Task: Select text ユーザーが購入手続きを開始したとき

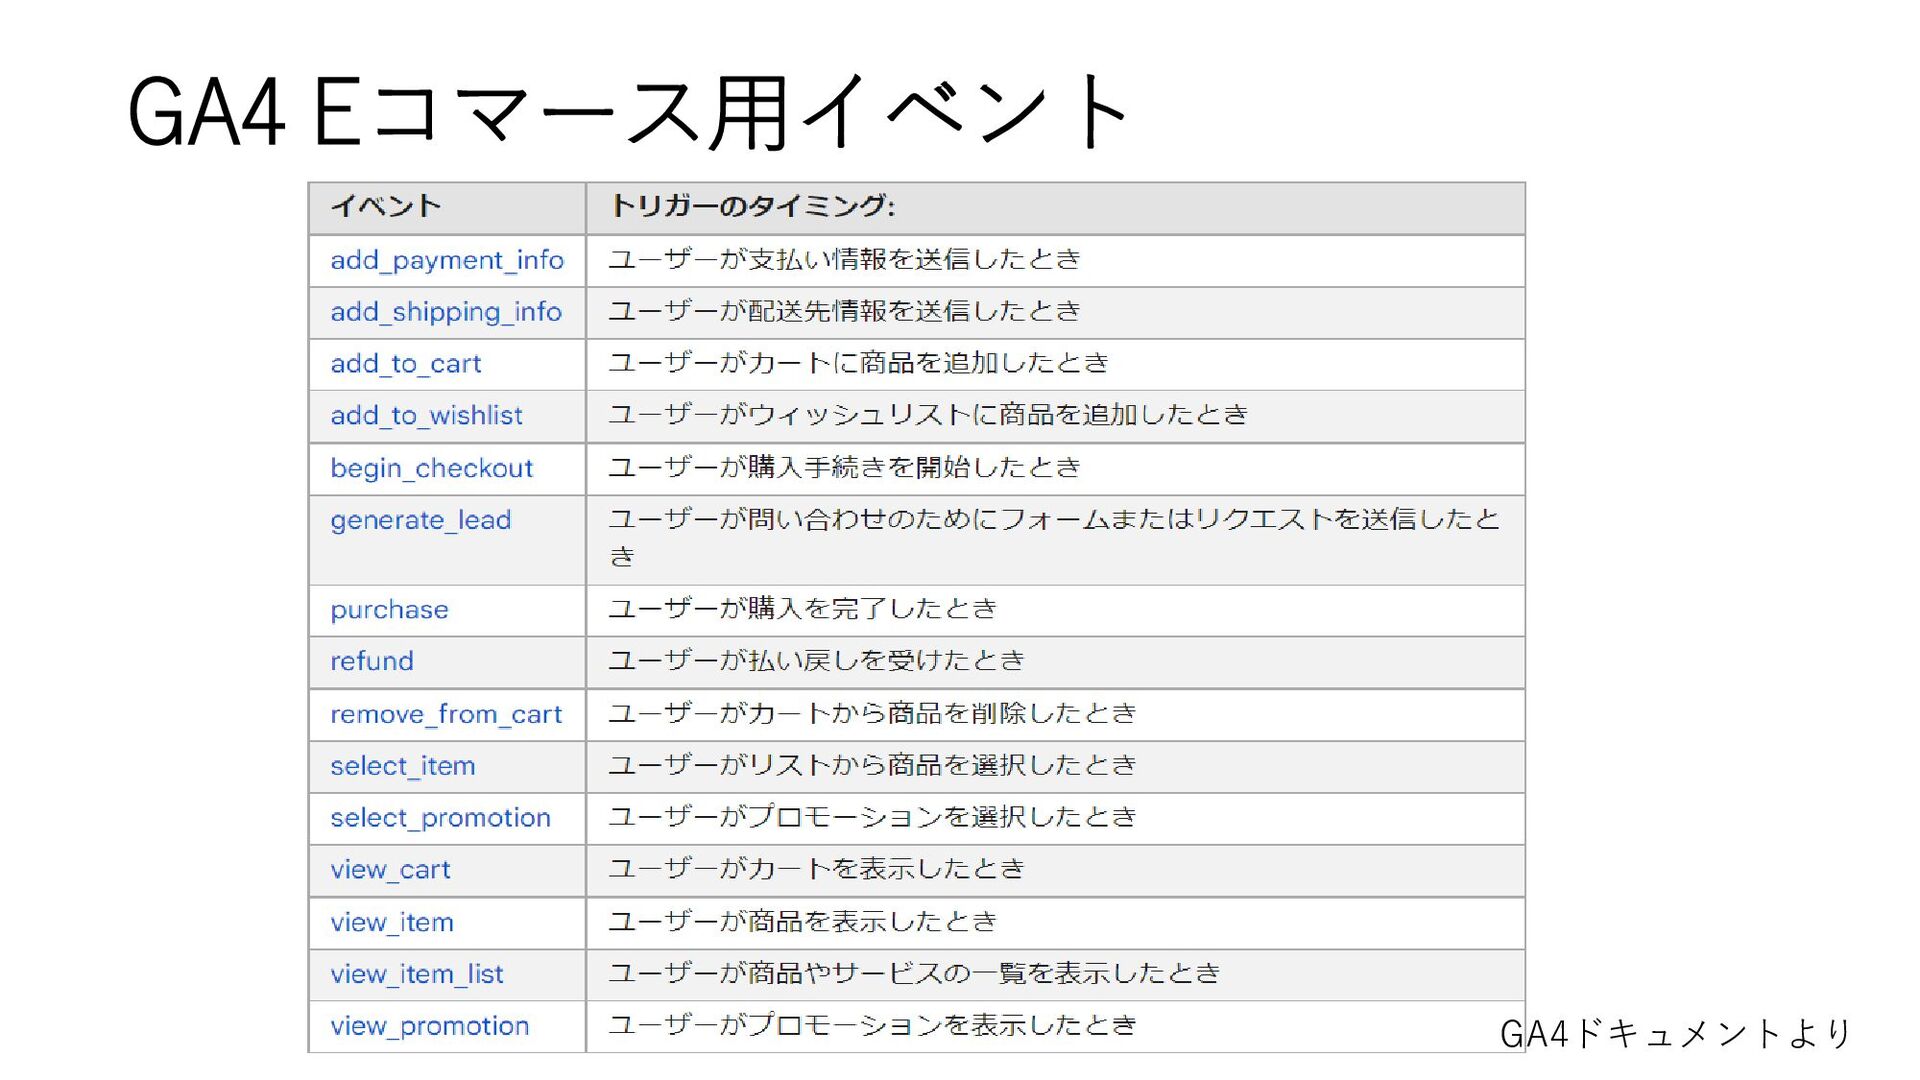Action: pyautogui.click(x=845, y=467)
